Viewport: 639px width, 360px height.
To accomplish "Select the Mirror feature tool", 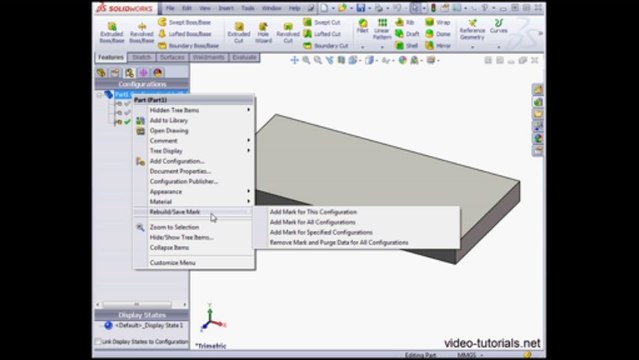I will (x=438, y=46).
